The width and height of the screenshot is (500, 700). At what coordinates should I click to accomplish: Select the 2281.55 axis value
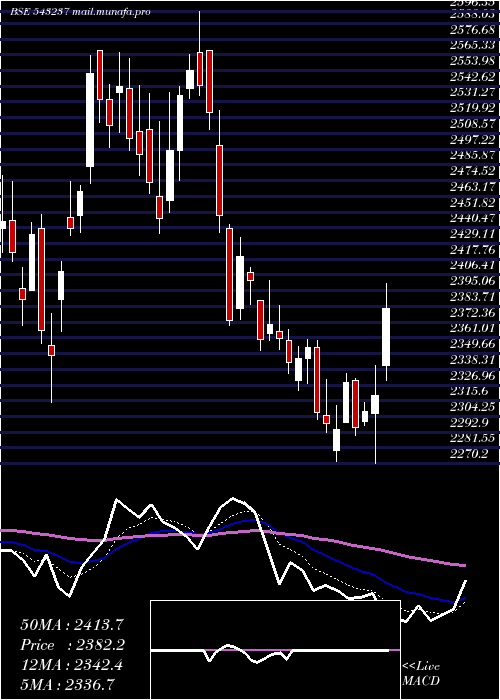(472, 439)
